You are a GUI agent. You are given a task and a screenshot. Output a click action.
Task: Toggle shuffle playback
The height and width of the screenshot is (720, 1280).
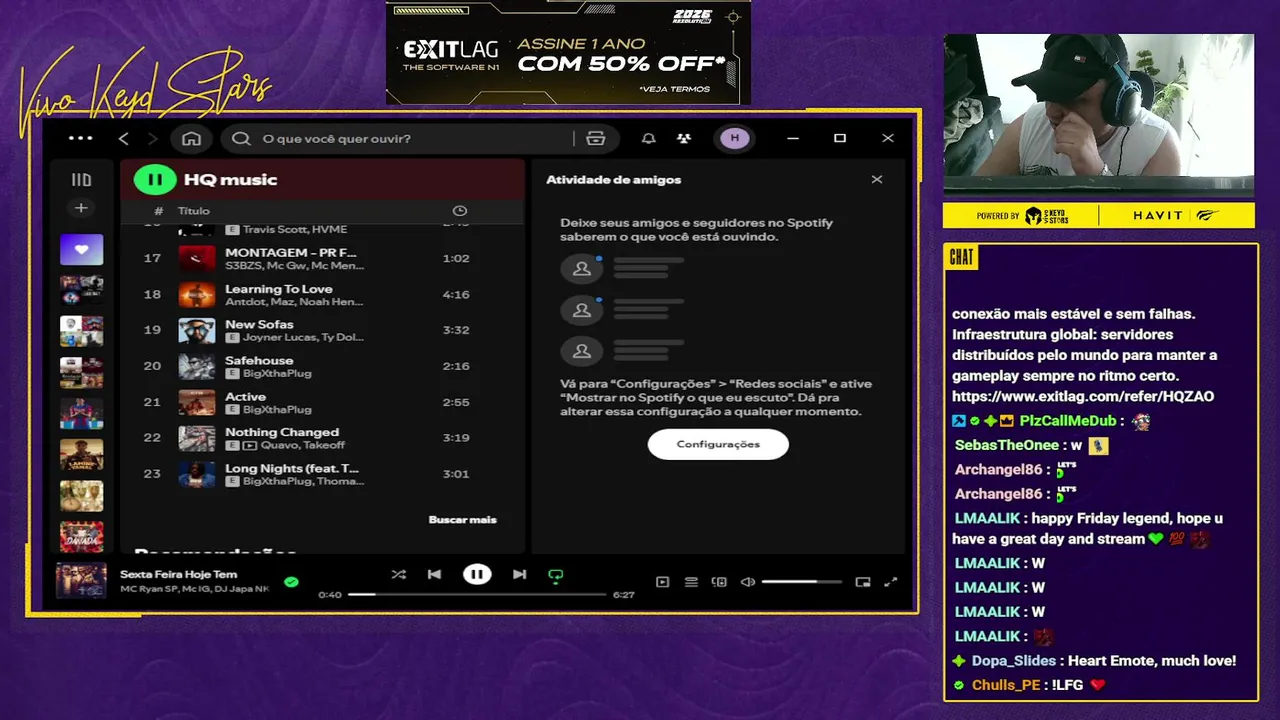(x=398, y=574)
